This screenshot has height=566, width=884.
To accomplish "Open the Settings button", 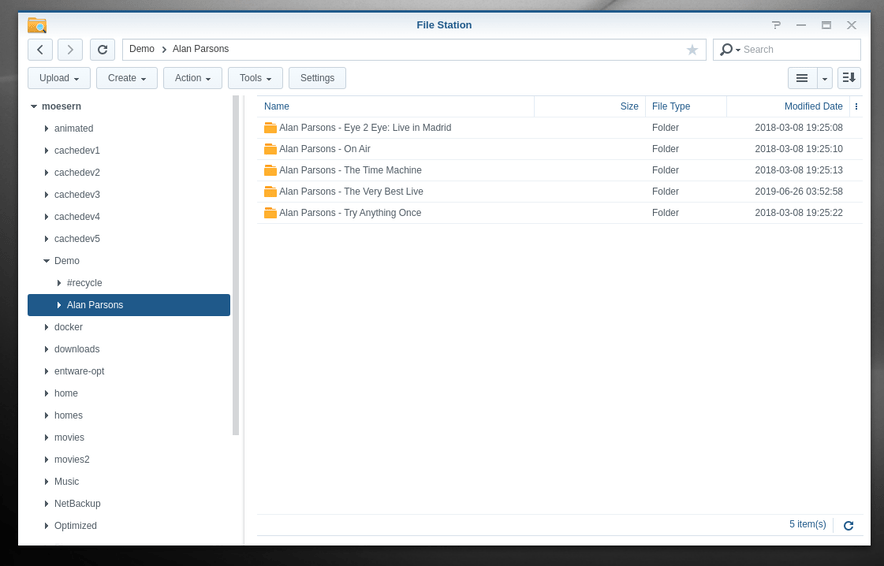I will [x=317, y=78].
